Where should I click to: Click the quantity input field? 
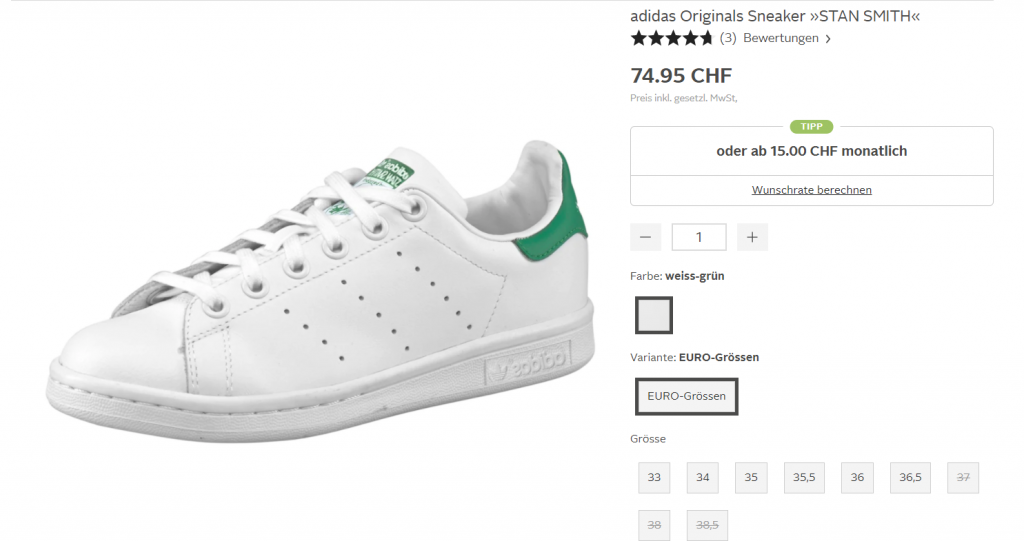tap(698, 237)
